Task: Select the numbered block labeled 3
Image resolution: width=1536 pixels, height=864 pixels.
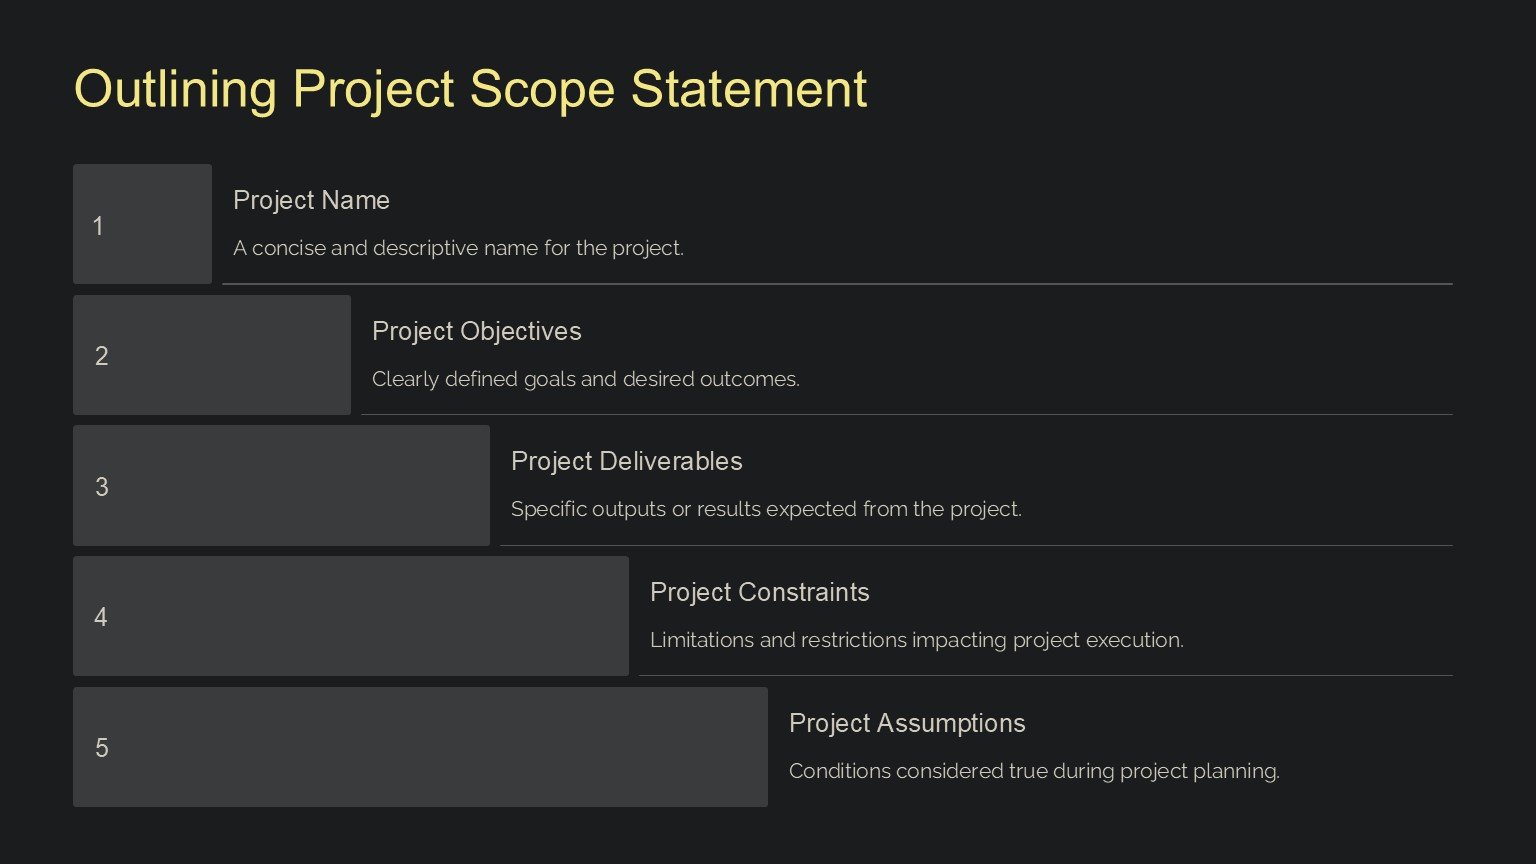Action: click(281, 486)
